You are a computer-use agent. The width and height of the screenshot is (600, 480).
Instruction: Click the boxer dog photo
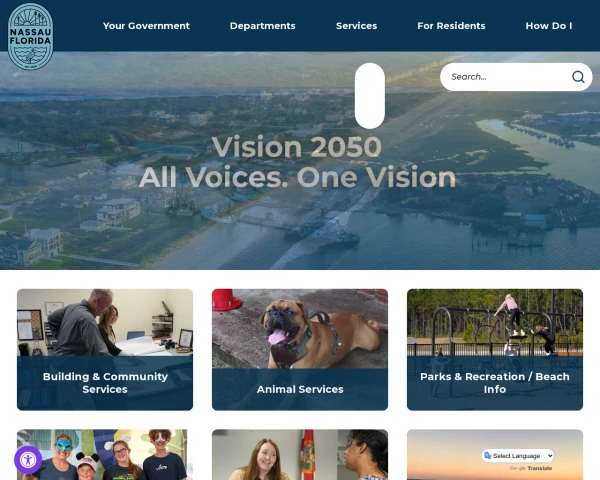click(x=300, y=329)
